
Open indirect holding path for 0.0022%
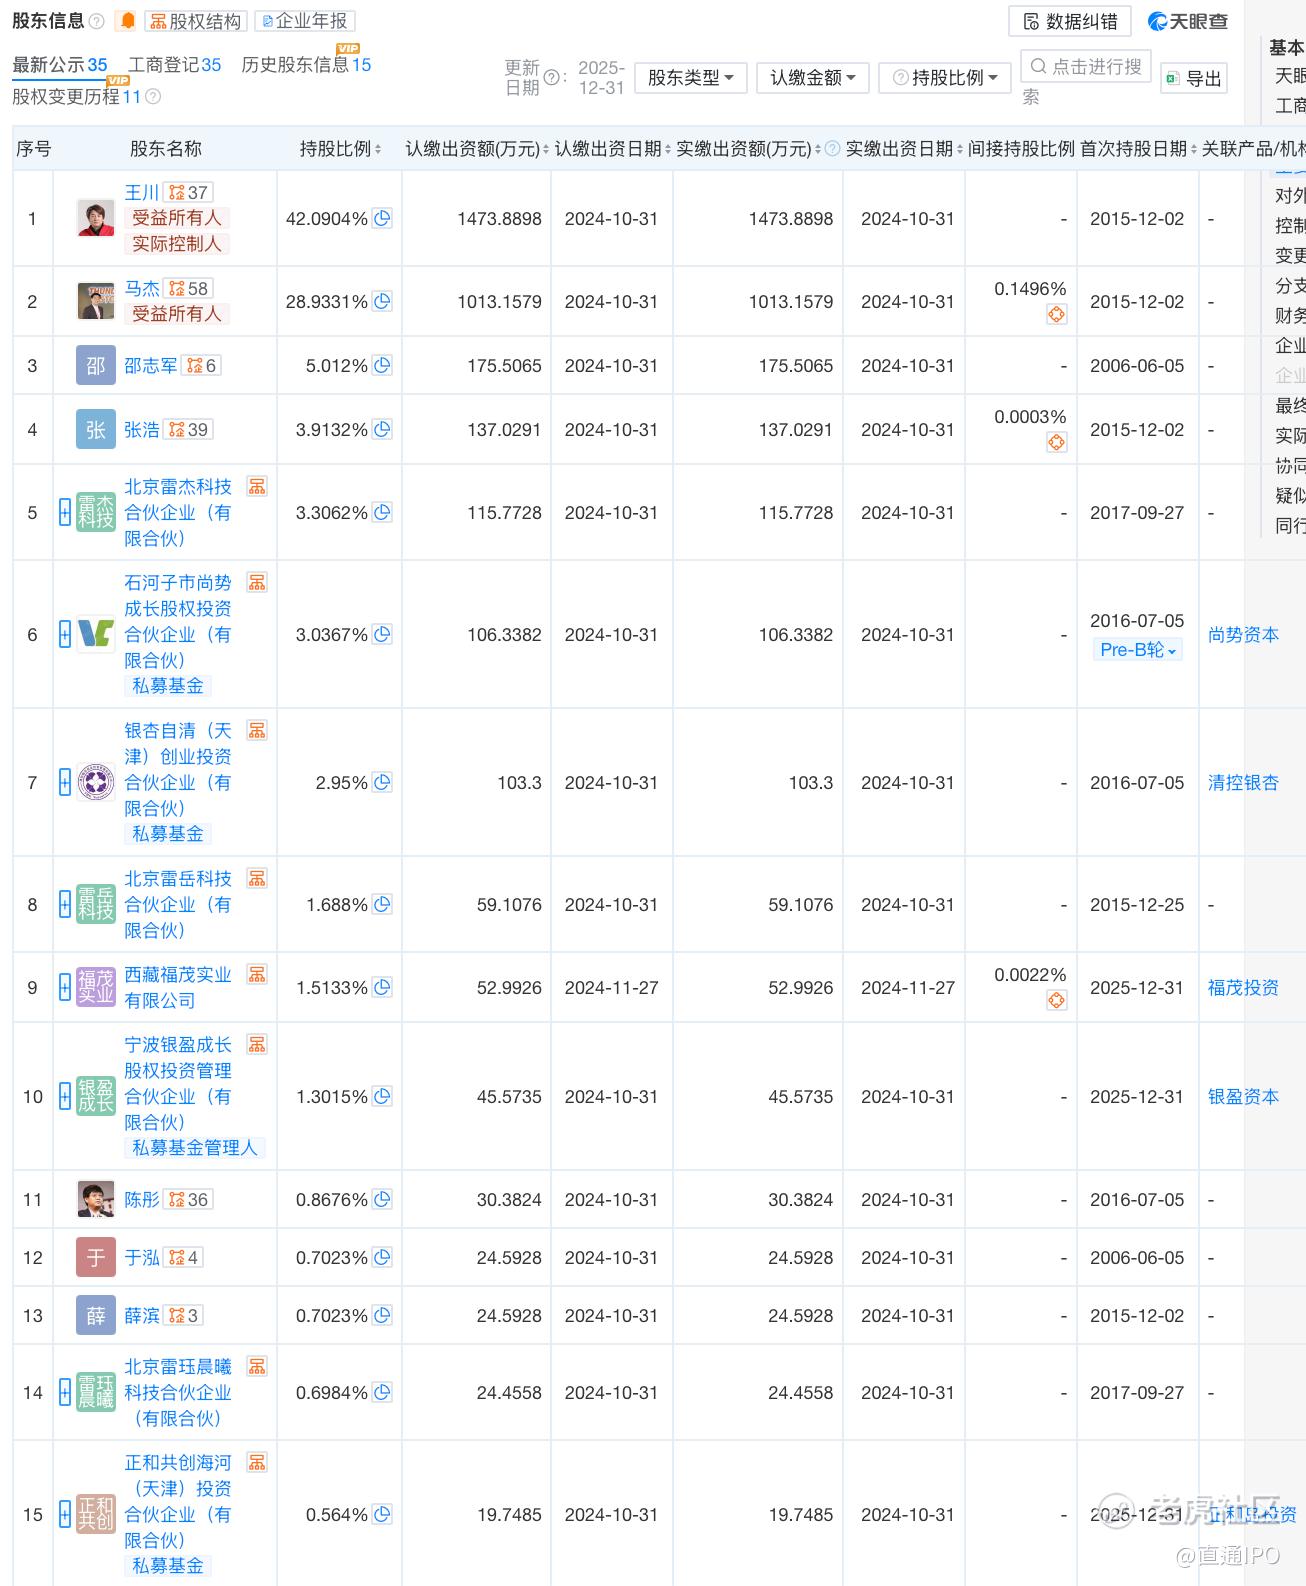pos(1056,1001)
